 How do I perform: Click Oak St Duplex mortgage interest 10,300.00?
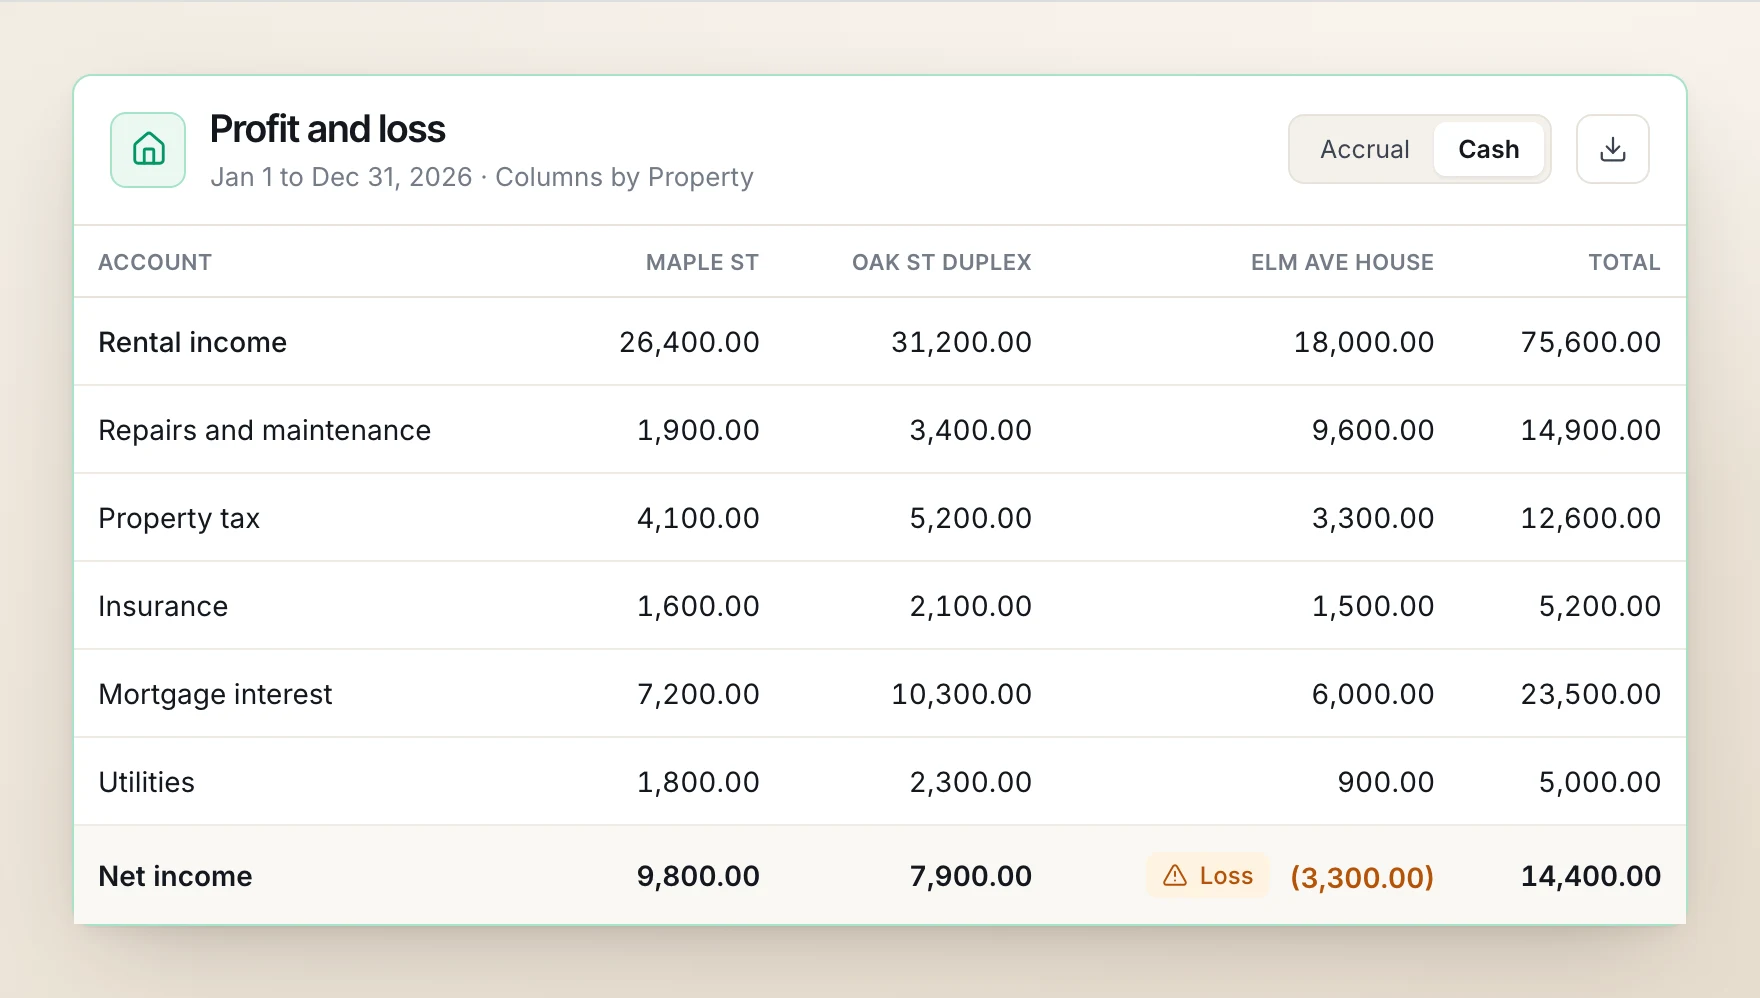pos(961,694)
